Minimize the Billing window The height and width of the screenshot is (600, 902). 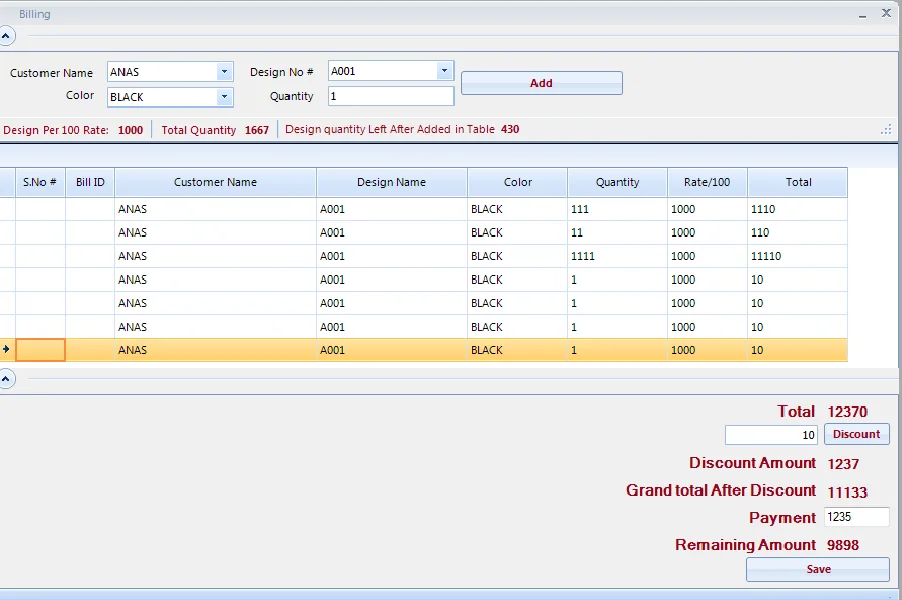pos(862,15)
